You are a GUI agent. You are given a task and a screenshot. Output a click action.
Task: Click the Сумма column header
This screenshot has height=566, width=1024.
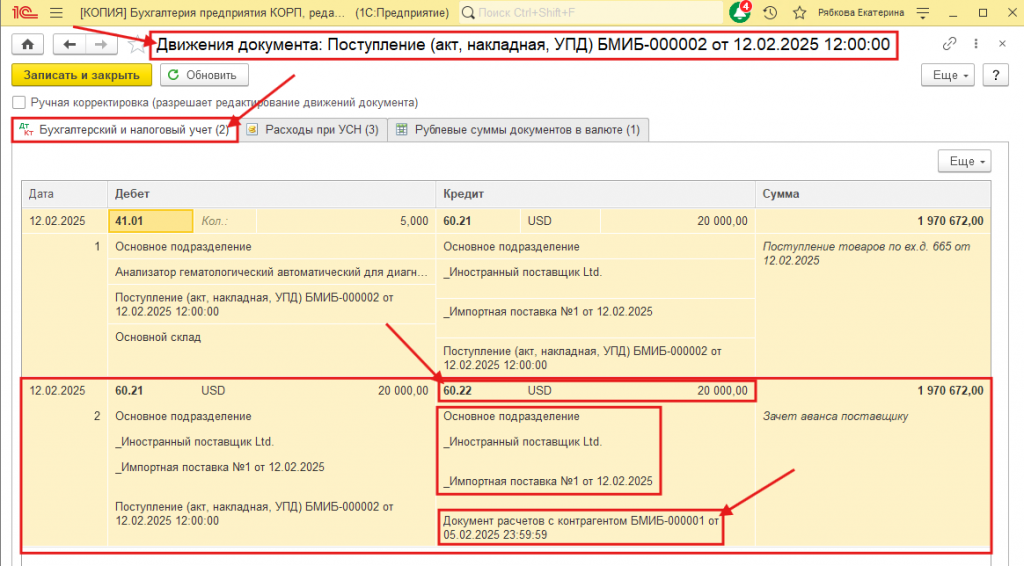[873, 194]
